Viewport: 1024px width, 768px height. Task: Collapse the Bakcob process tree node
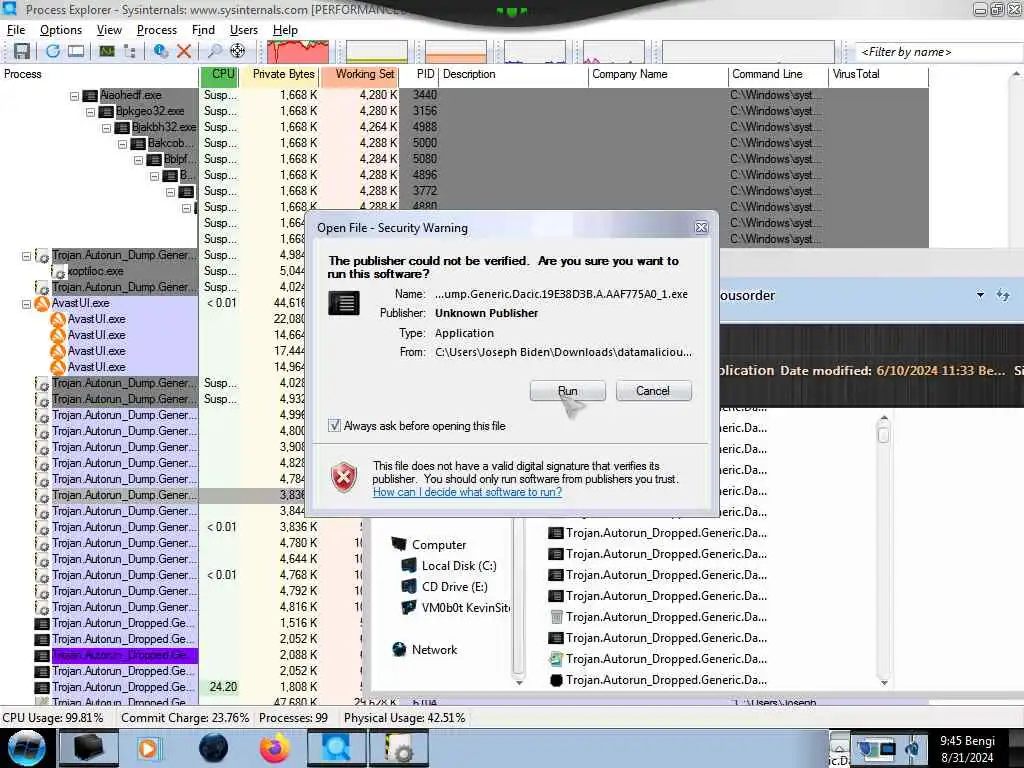pyautogui.click(x=122, y=144)
